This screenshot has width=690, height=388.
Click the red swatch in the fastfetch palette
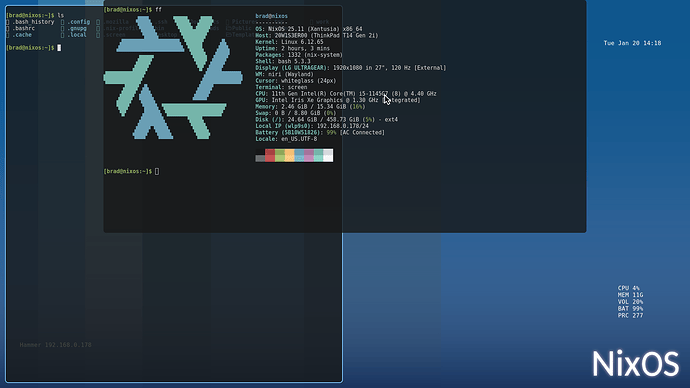point(270,155)
